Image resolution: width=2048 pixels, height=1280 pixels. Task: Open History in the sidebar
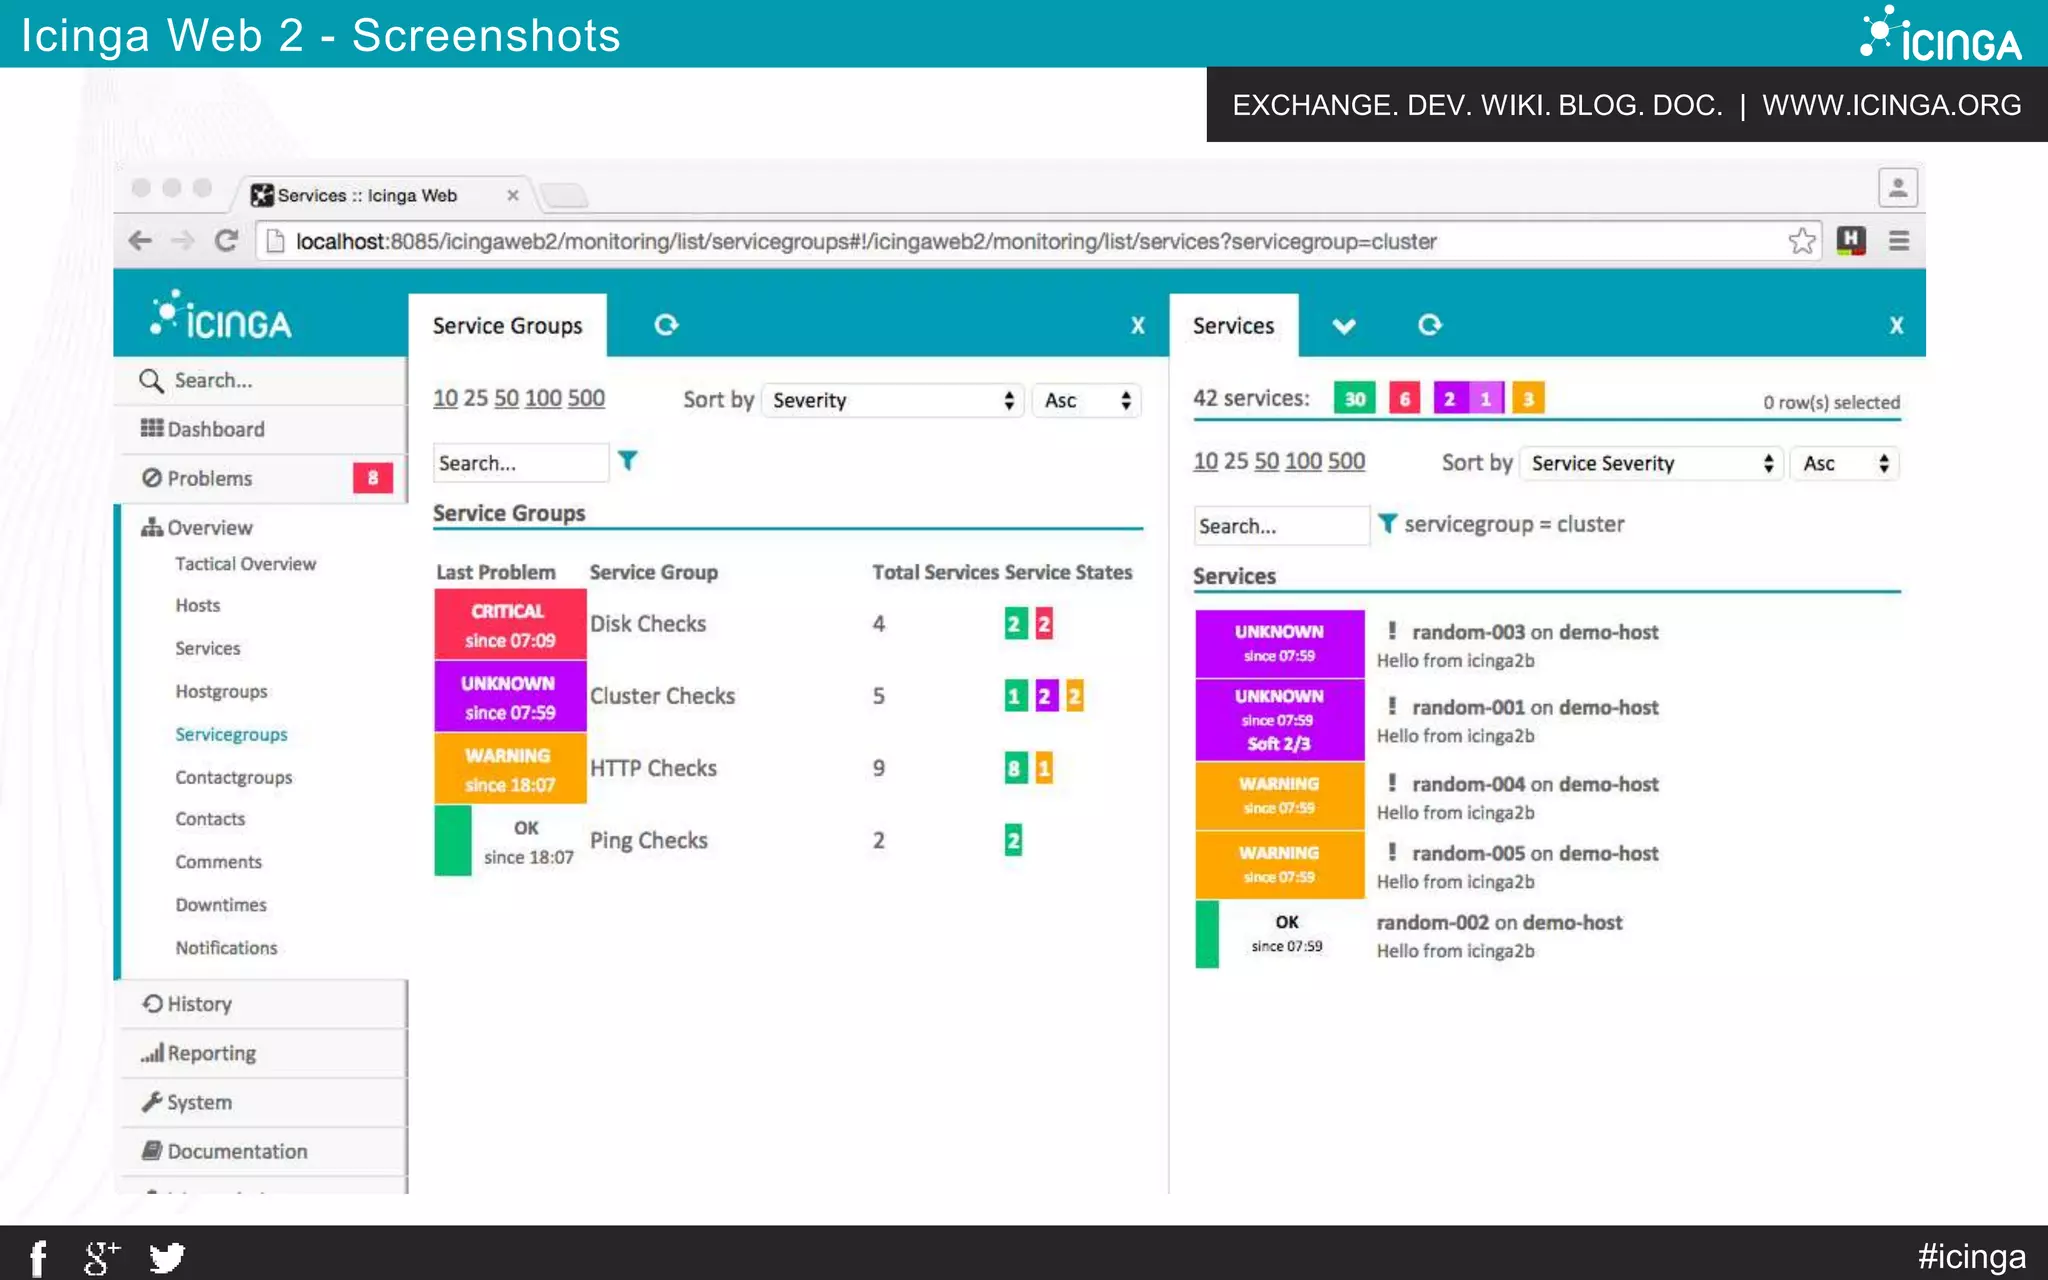tap(262, 1003)
